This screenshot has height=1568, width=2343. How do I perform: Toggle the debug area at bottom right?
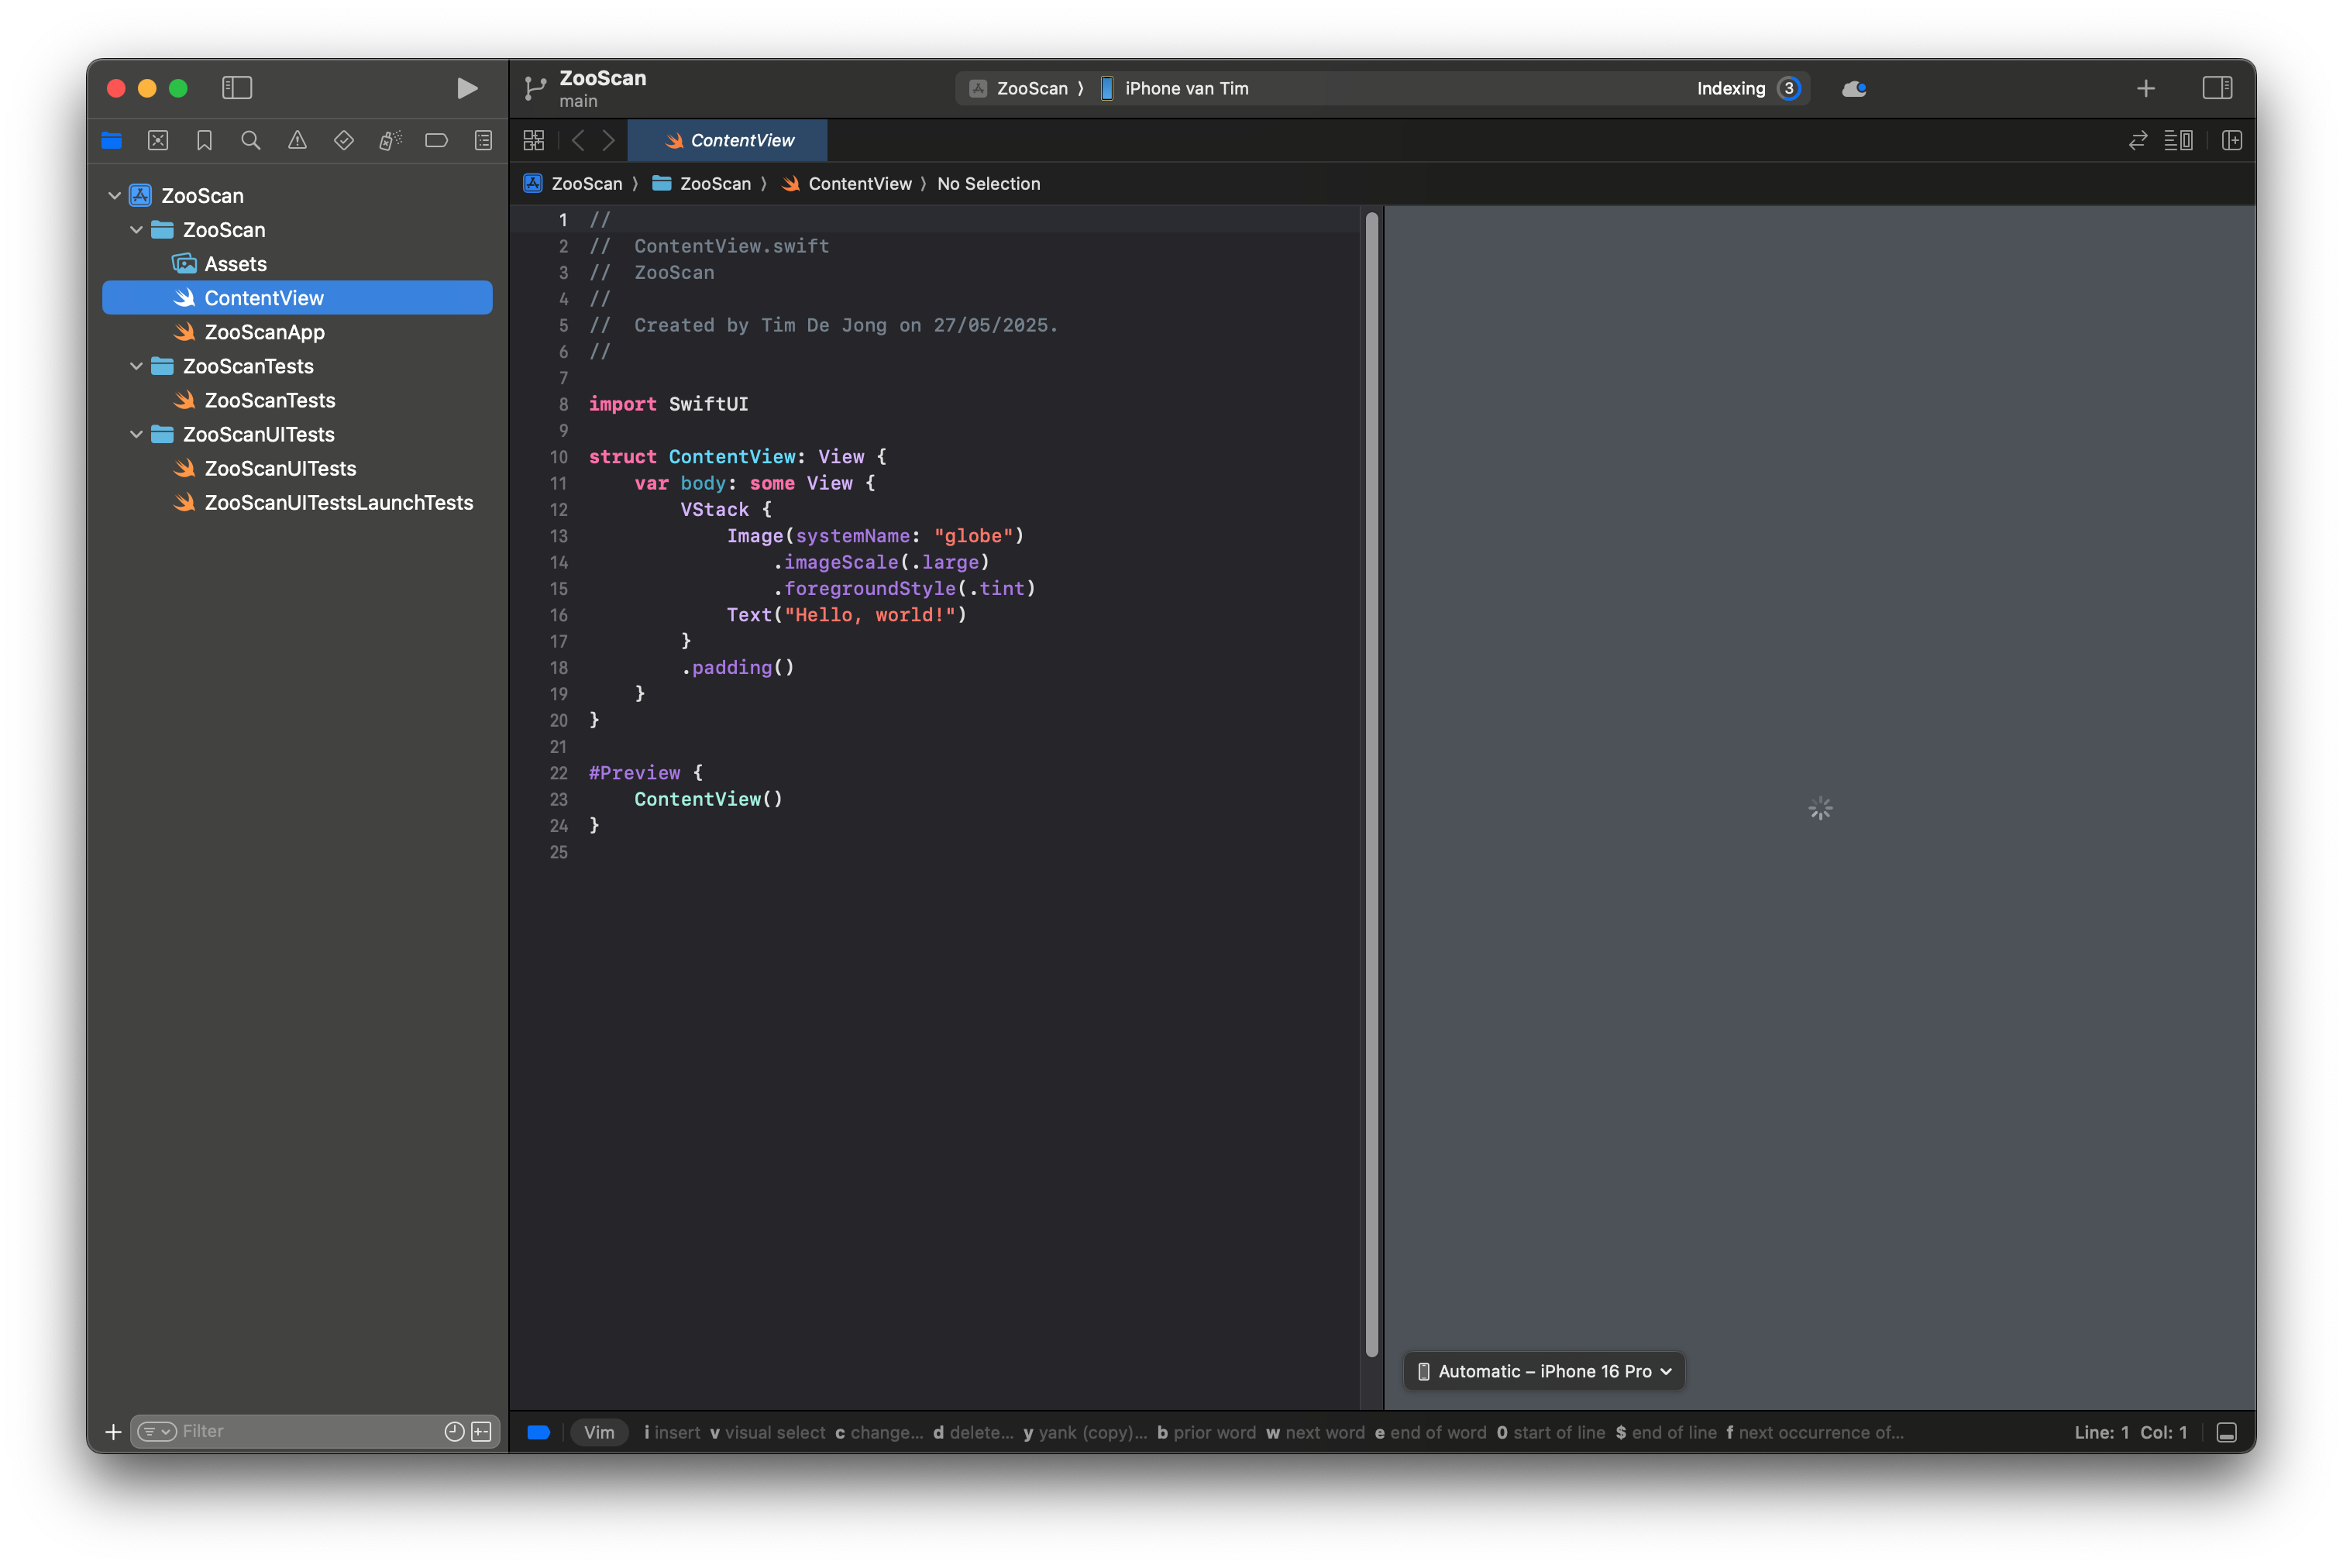point(2226,1432)
